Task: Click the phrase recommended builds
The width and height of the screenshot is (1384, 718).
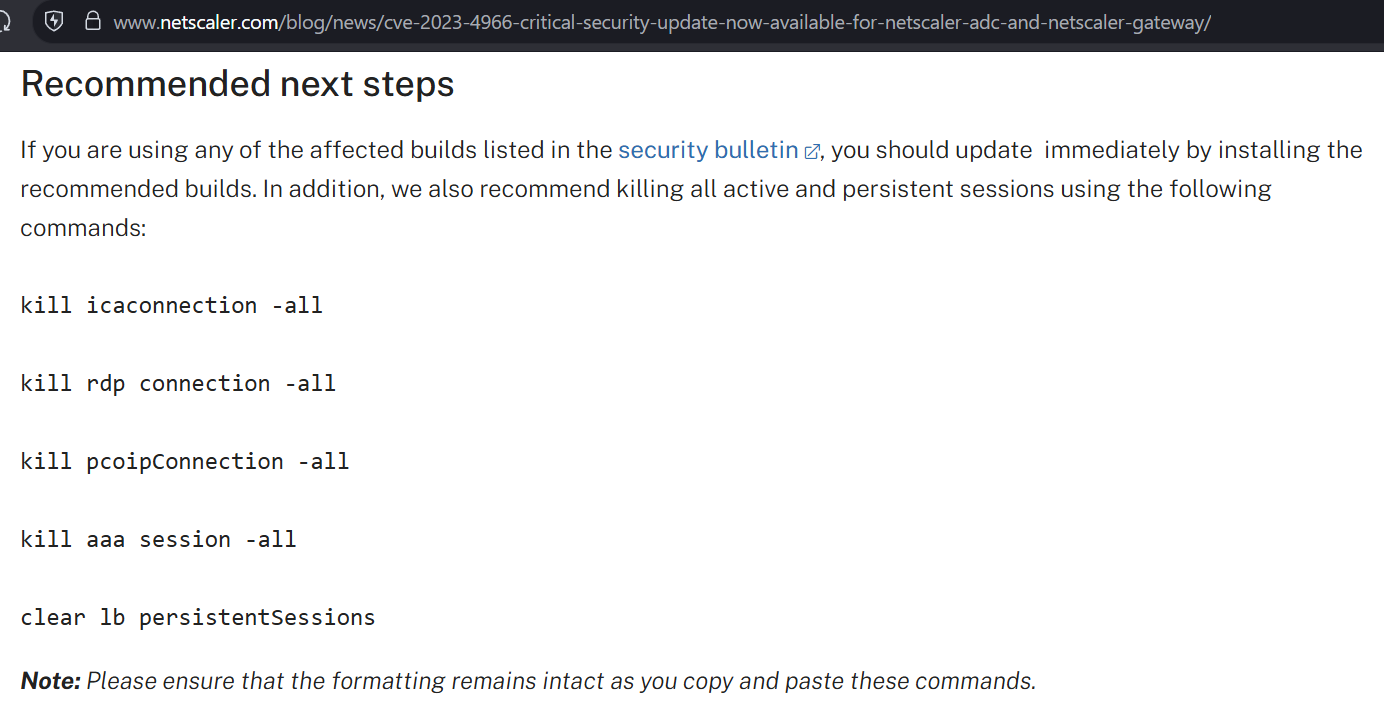Action: pyautogui.click(x=135, y=189)
